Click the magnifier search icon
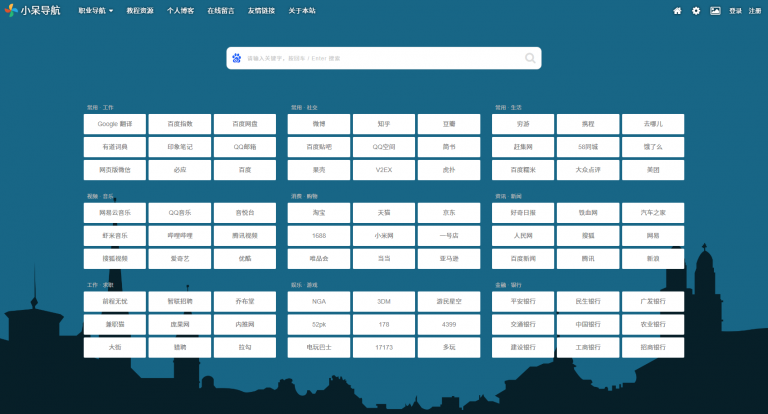This screenshot has width=768, height=414. coord(530,58)
